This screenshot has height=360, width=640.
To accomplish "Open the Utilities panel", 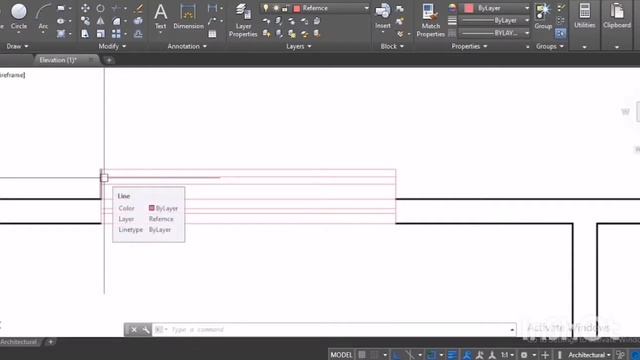I will [x=584, y=16].
